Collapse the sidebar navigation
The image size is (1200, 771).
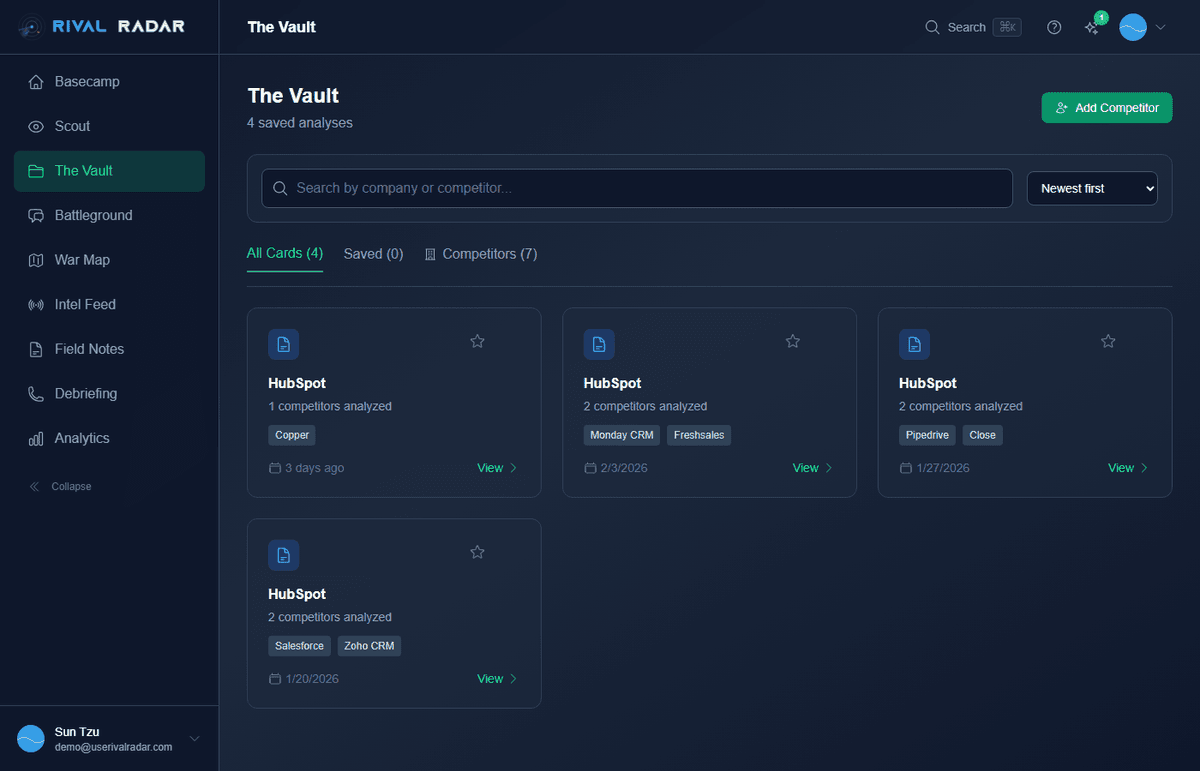pos(60,486)
